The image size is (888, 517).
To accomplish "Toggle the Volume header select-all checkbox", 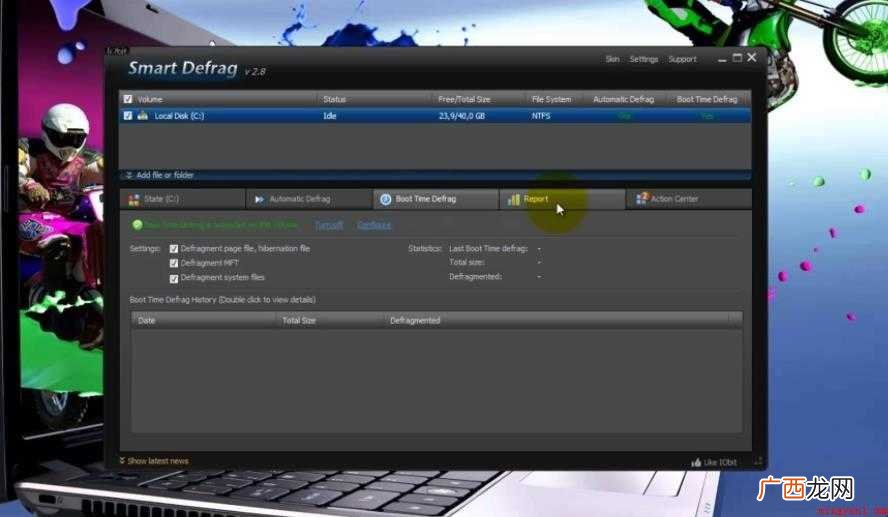I will coord(128,99).
